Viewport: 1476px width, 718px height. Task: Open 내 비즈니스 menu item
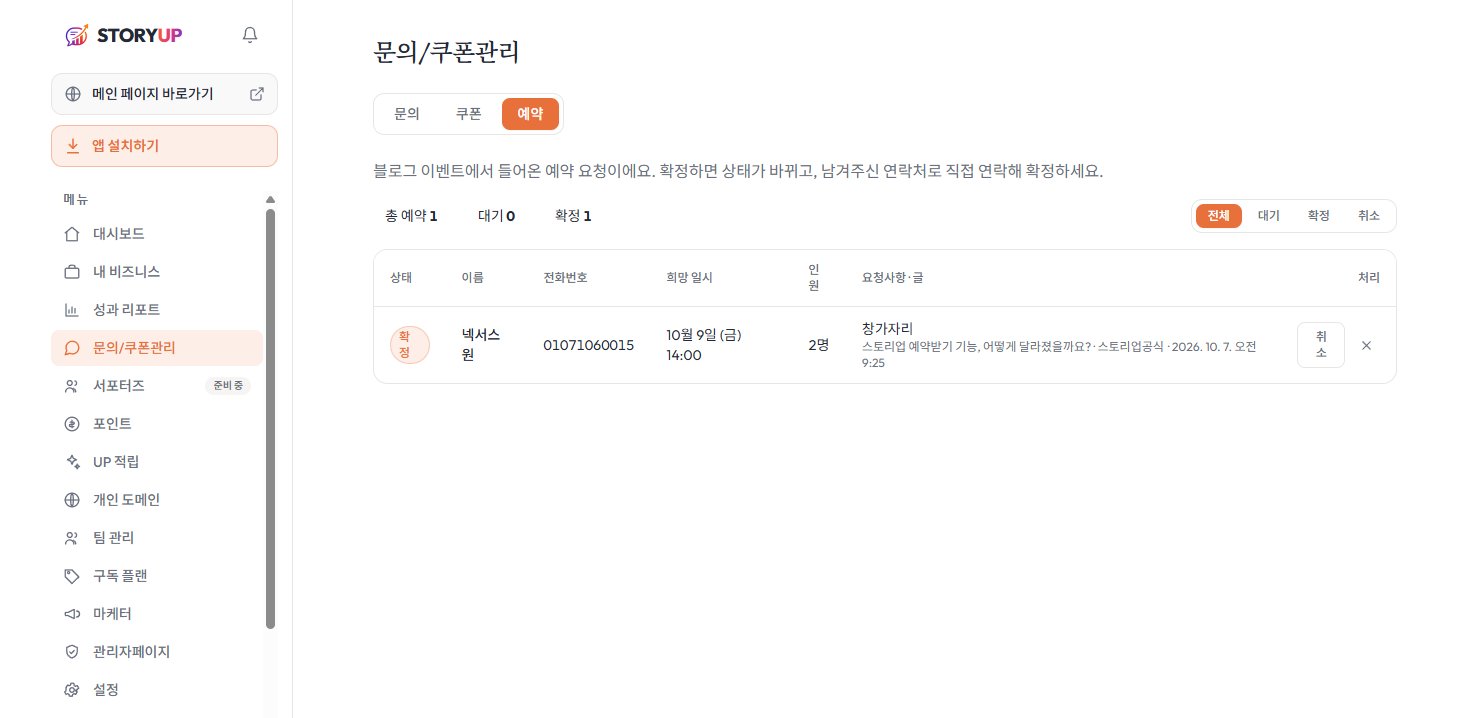tap(157, 272)
